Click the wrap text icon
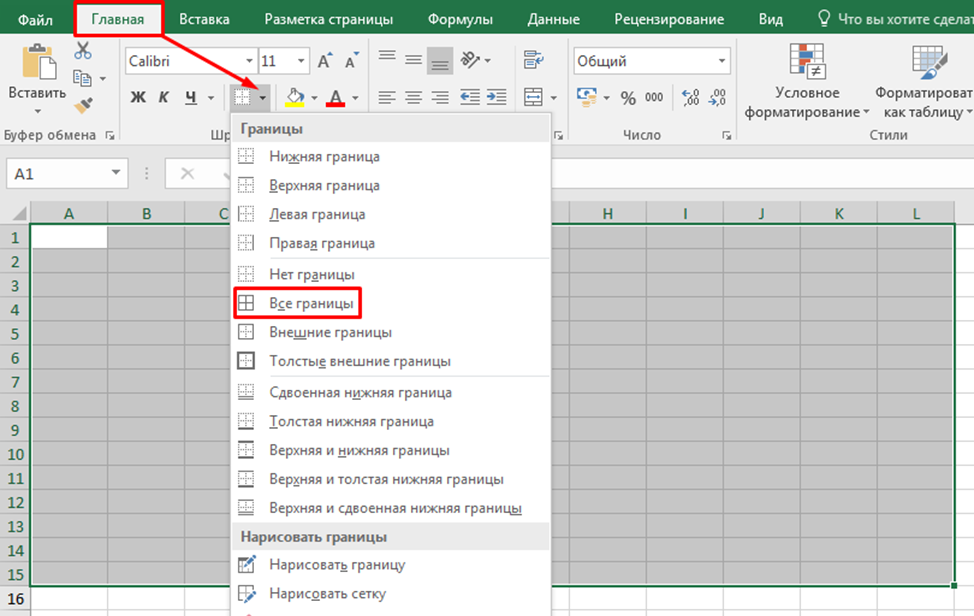The width and height of the screenshot is (974, 616). point(534,60)
